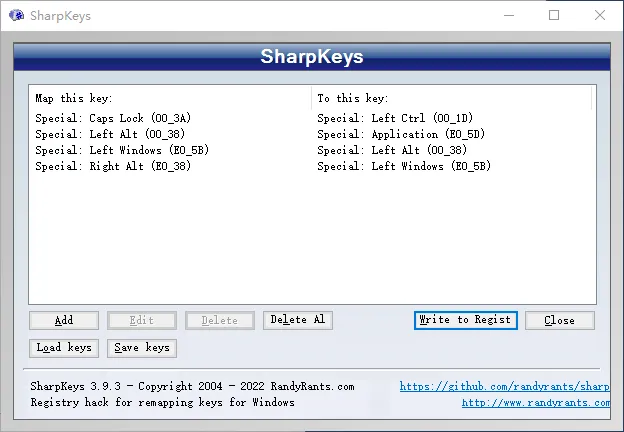624x432 pixels.
Task: Click the Close button beside Write to Regist
Action: point(560,320)
